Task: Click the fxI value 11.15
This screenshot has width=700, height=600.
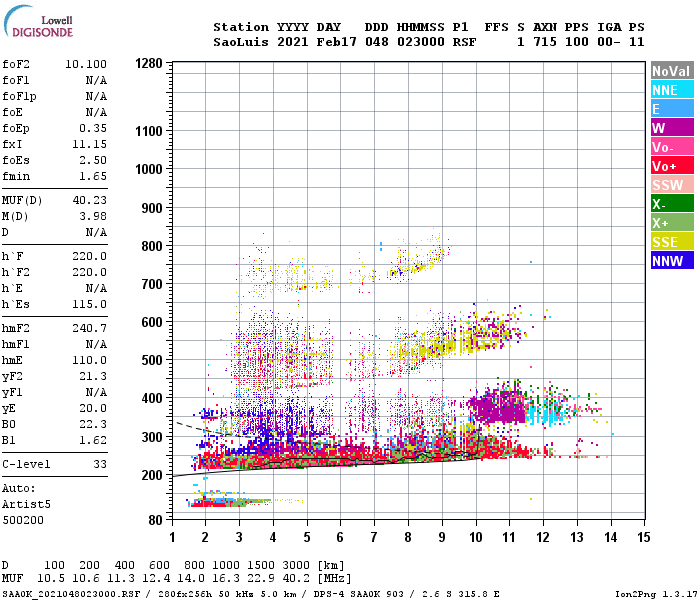Action: click(90, 144)
